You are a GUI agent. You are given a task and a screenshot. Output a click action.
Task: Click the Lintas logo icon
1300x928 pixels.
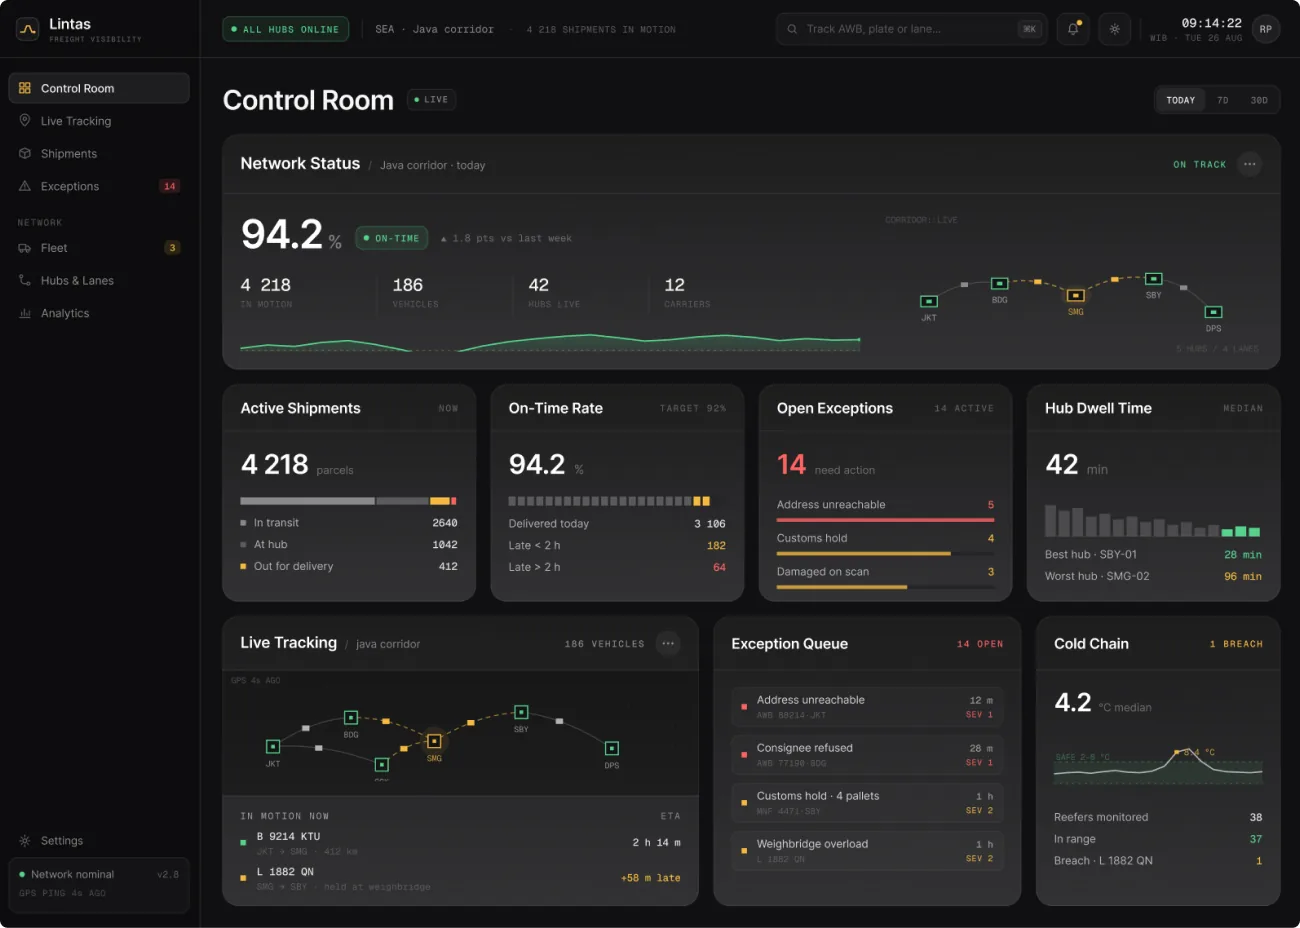tap(28, 29)
